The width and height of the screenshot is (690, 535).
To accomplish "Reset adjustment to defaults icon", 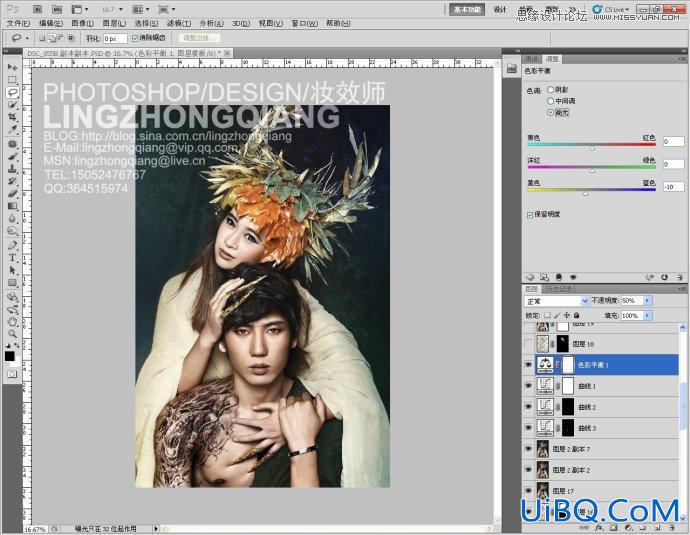I will point(664,277).
